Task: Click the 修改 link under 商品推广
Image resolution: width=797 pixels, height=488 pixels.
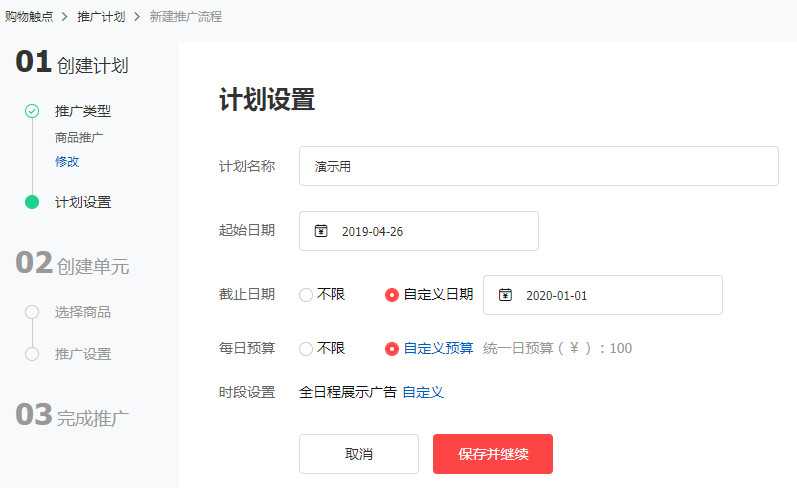Action: (67, 161)
